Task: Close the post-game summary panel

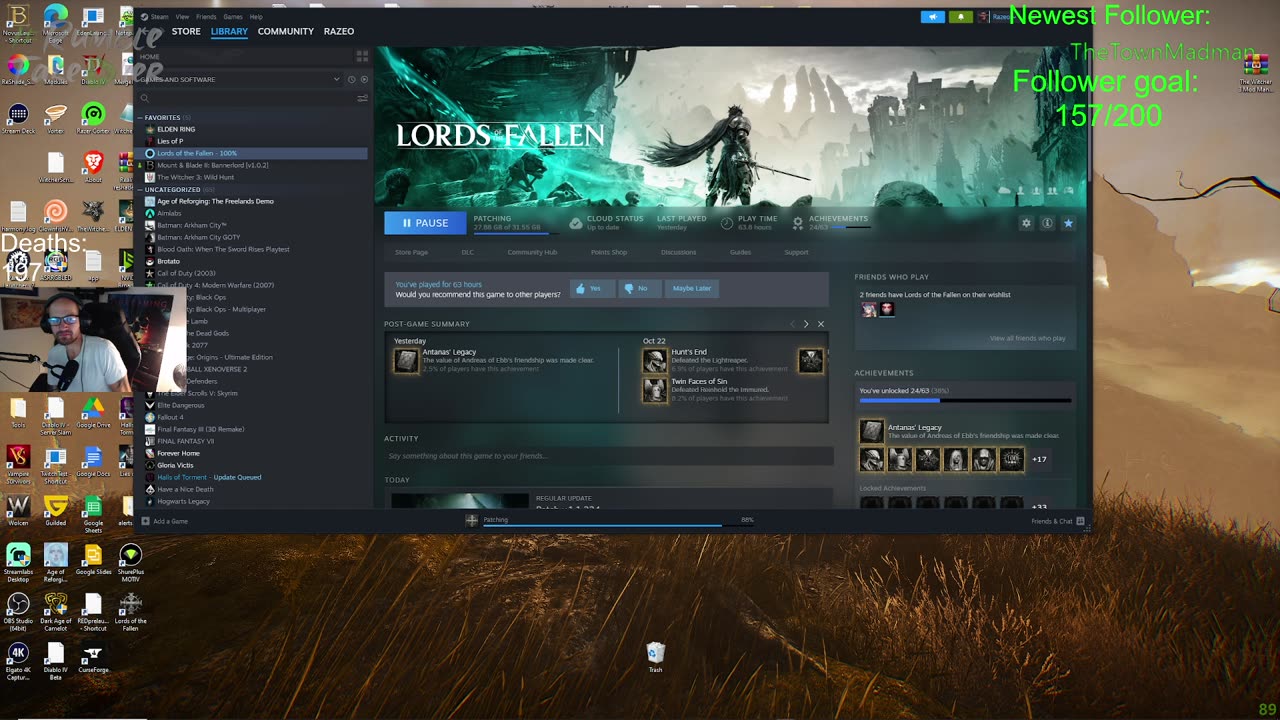Action: click(821, 324)
